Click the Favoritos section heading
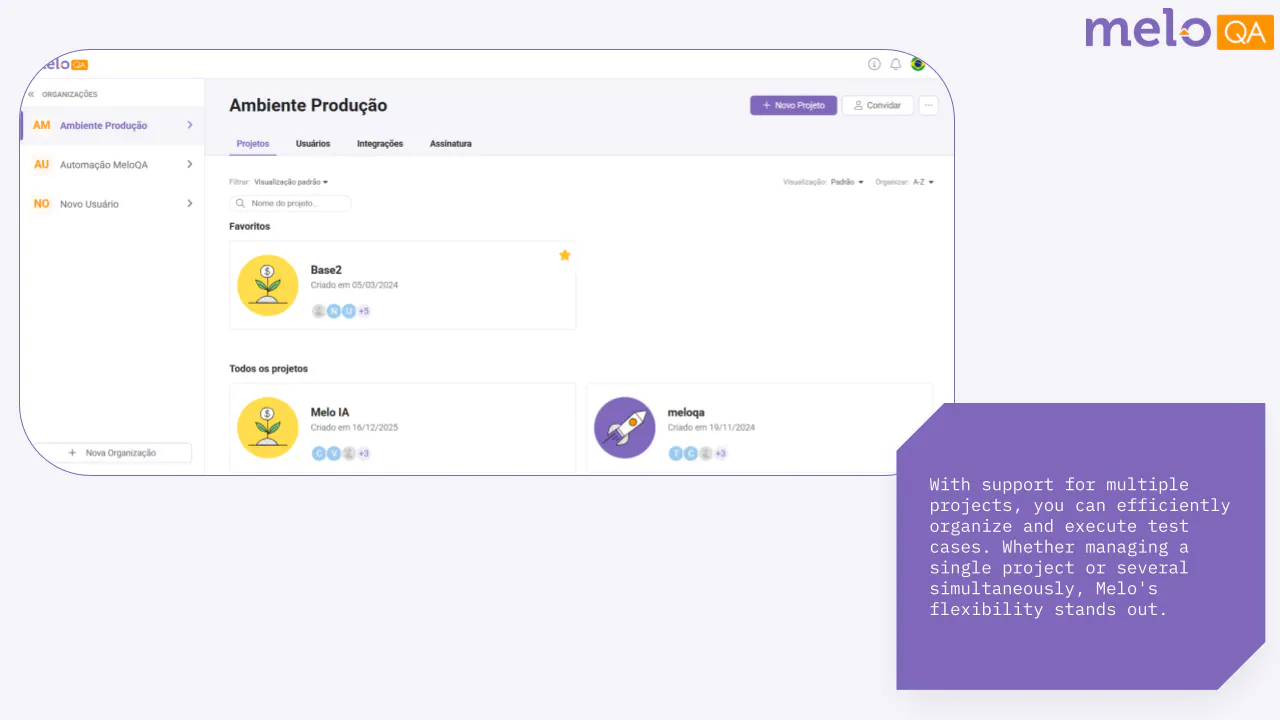 250,226
